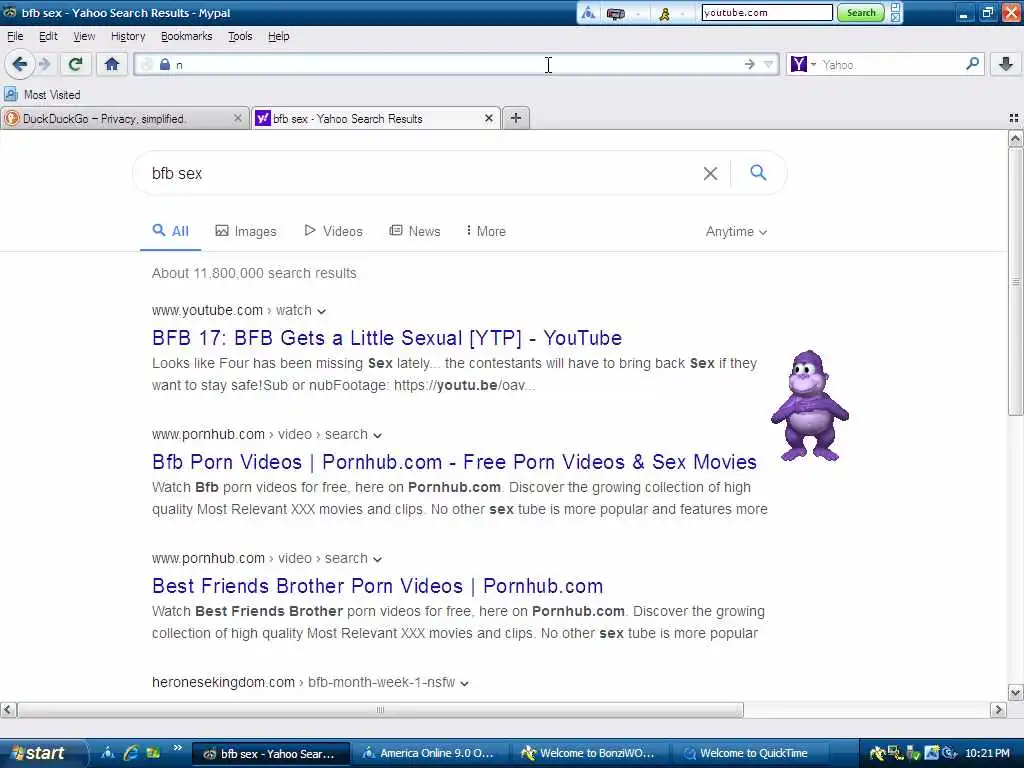This screenshot has width=1024, height=768.
Task: Open the View menu
Action: (84, 36)
